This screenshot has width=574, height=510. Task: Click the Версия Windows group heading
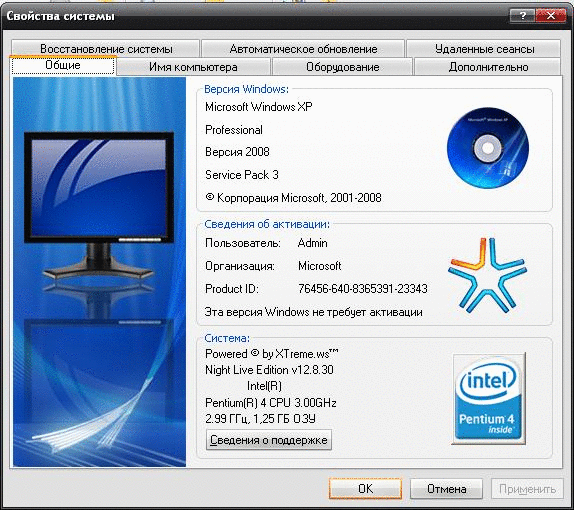pos(246,89)
